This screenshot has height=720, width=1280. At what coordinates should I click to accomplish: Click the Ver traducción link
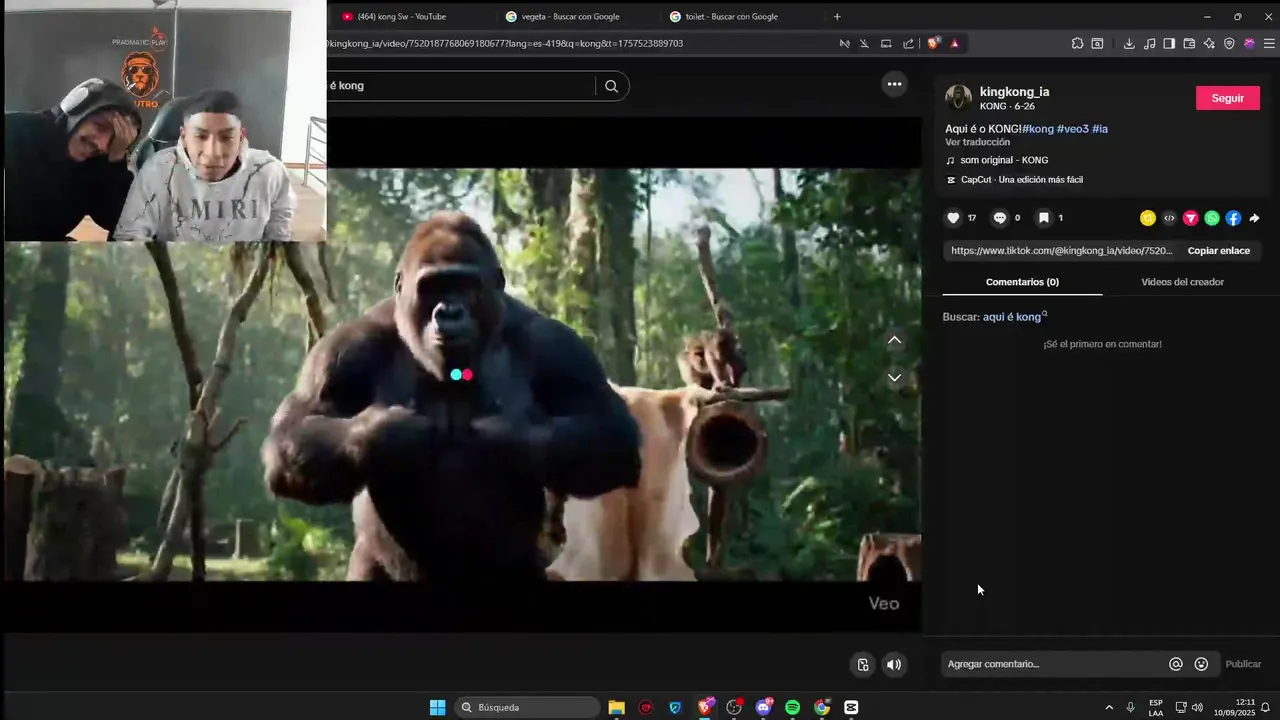pos(978,142)
